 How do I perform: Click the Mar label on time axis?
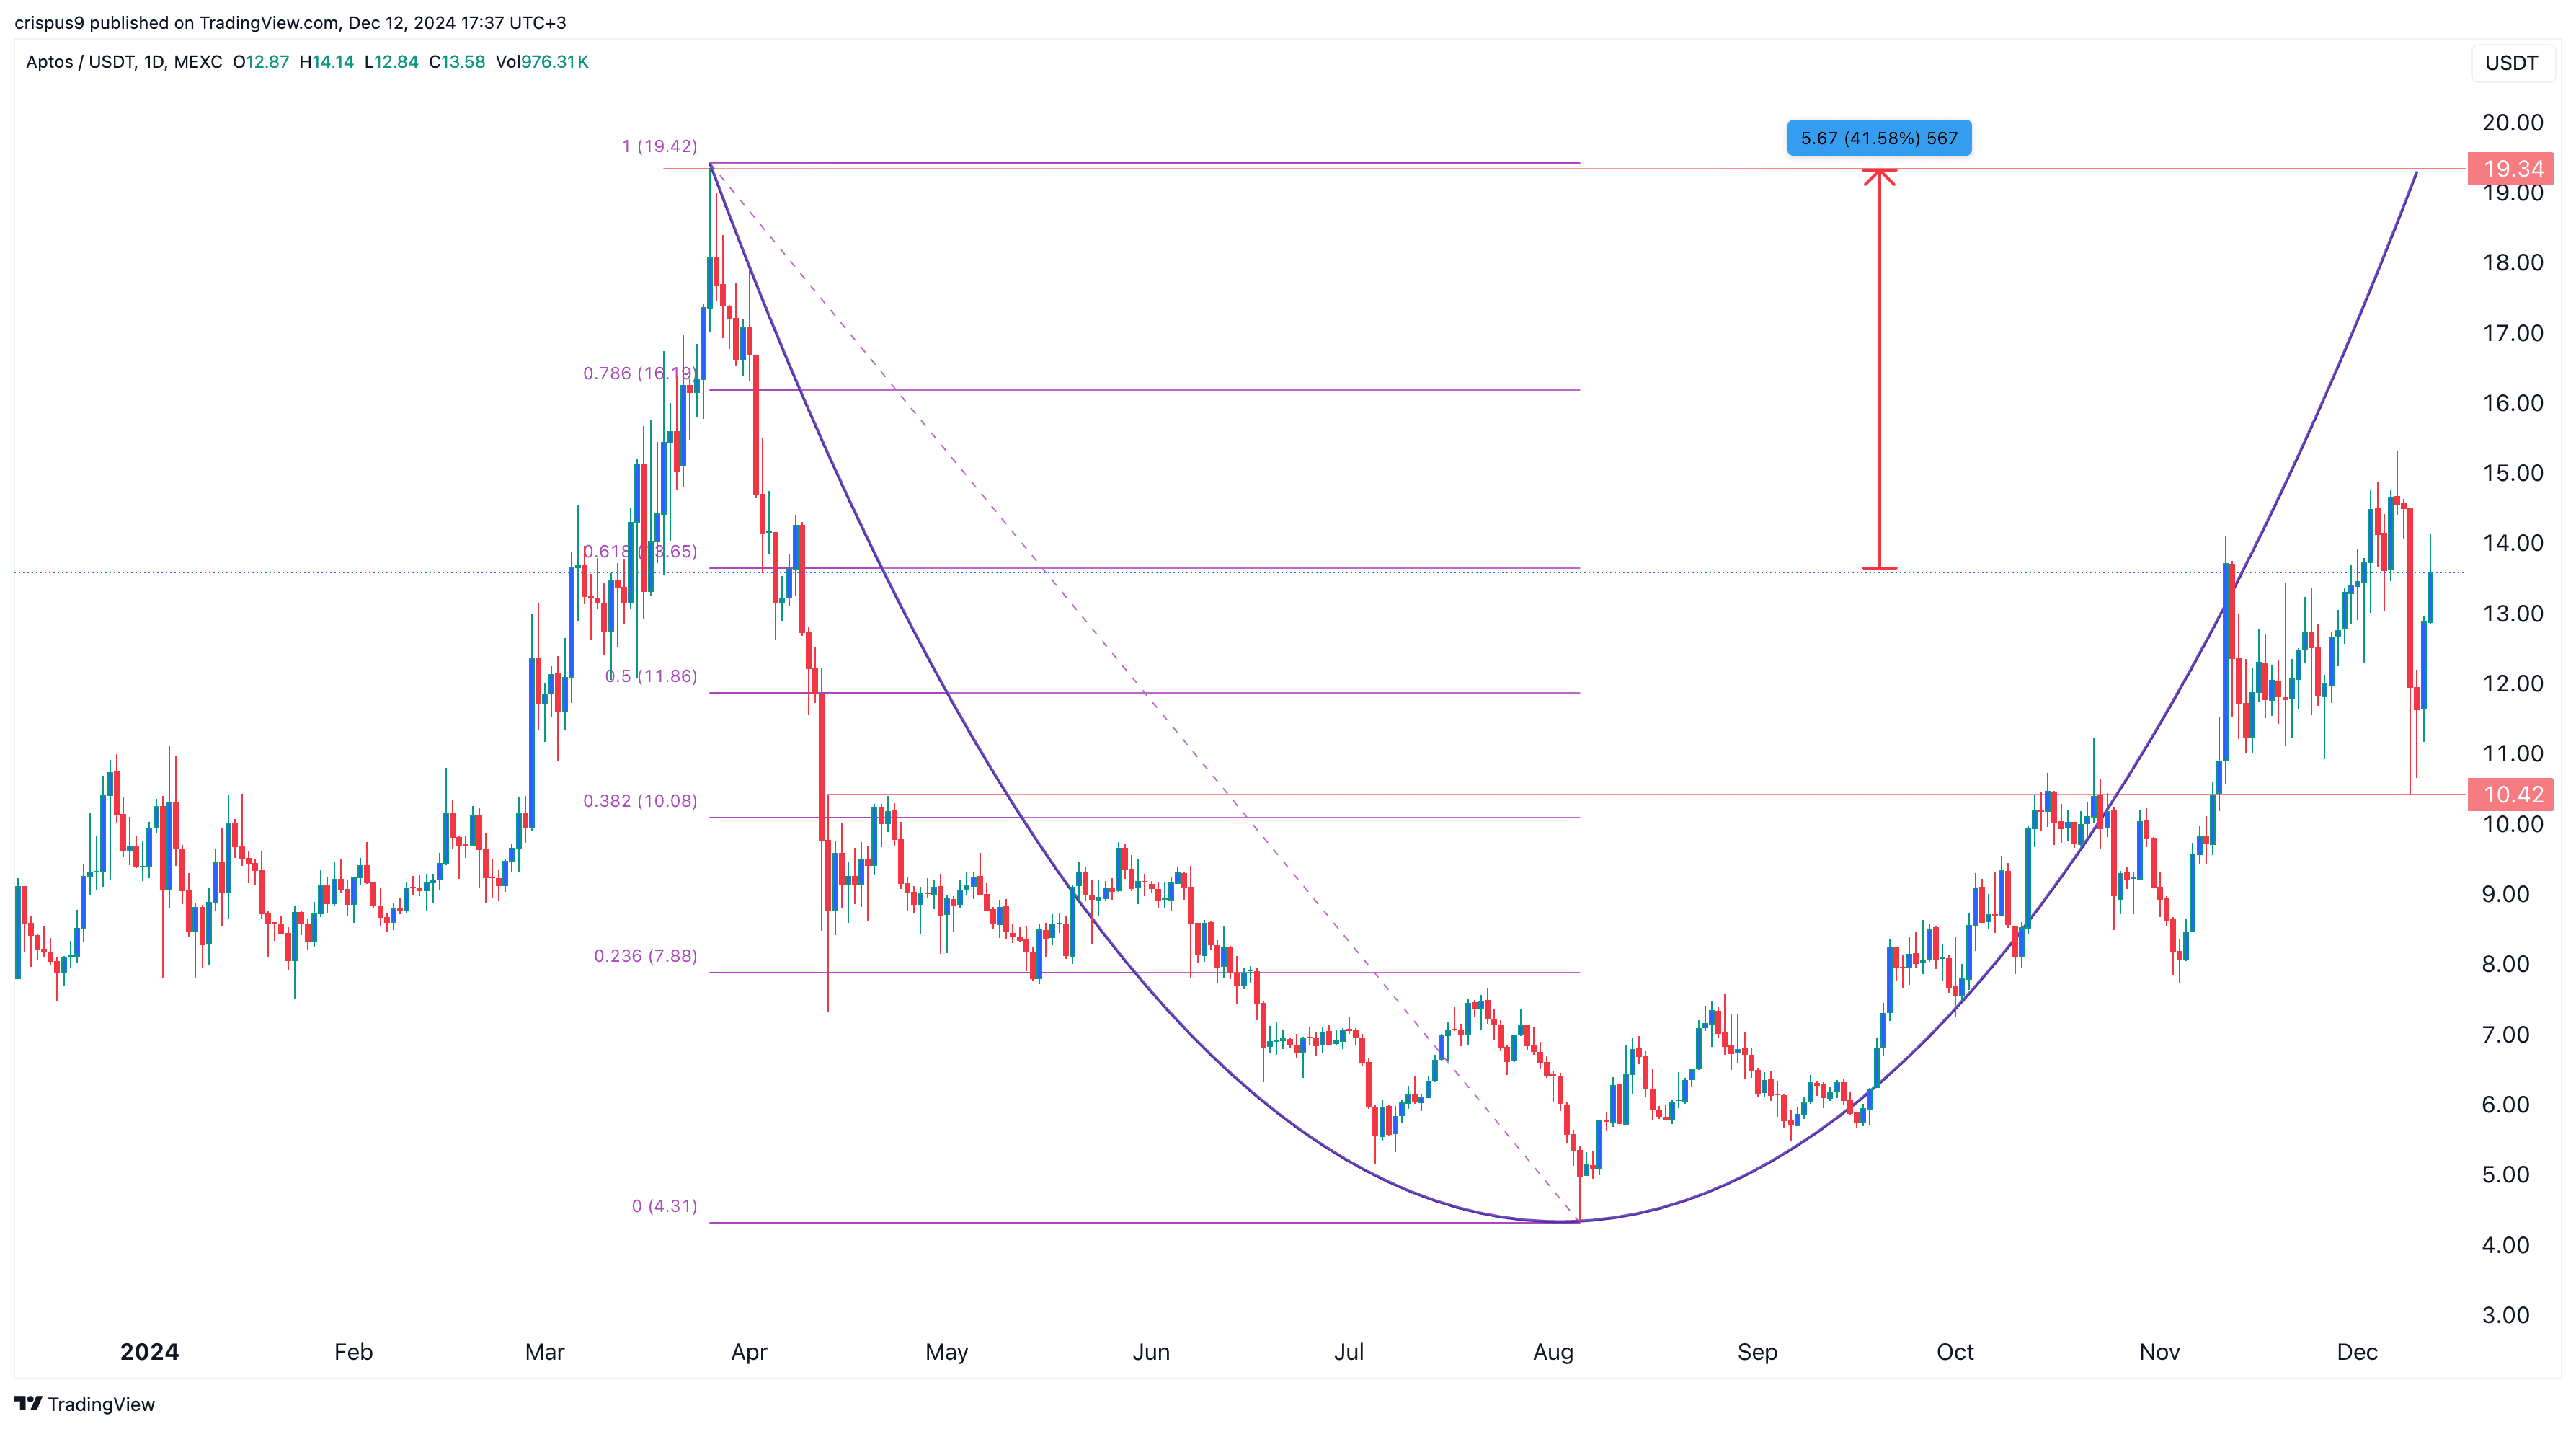[545, 1352]
